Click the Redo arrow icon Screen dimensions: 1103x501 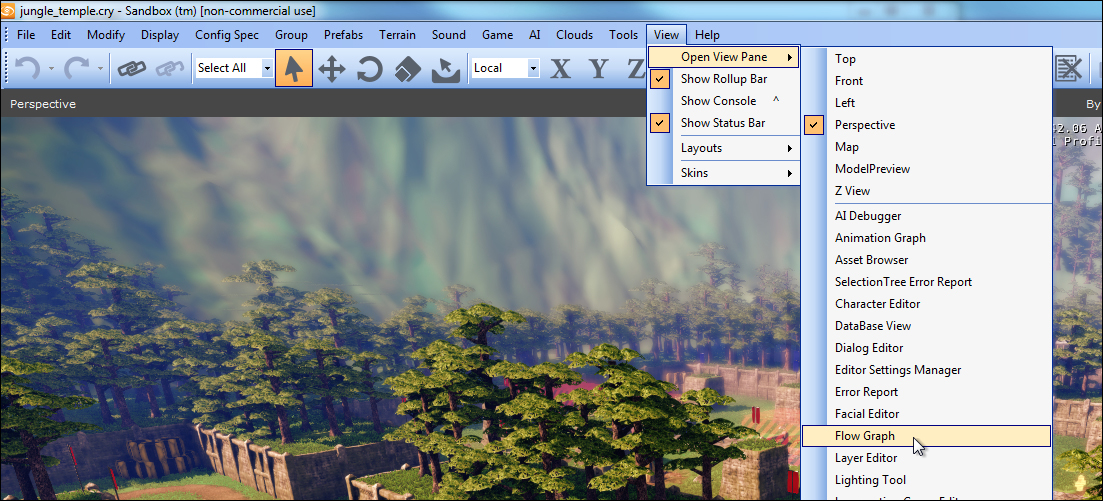pyautogui.click(x=77, y=68)
